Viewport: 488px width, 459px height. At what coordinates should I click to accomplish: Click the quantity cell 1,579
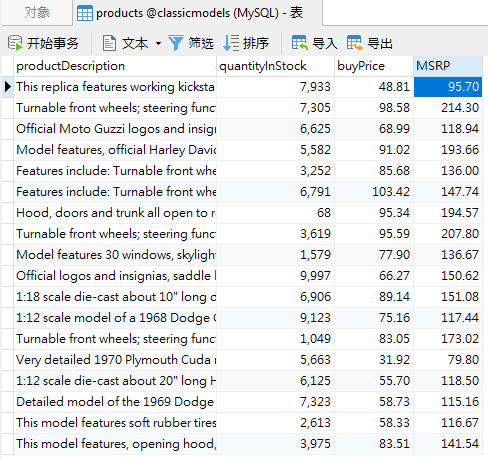[276, 255]
